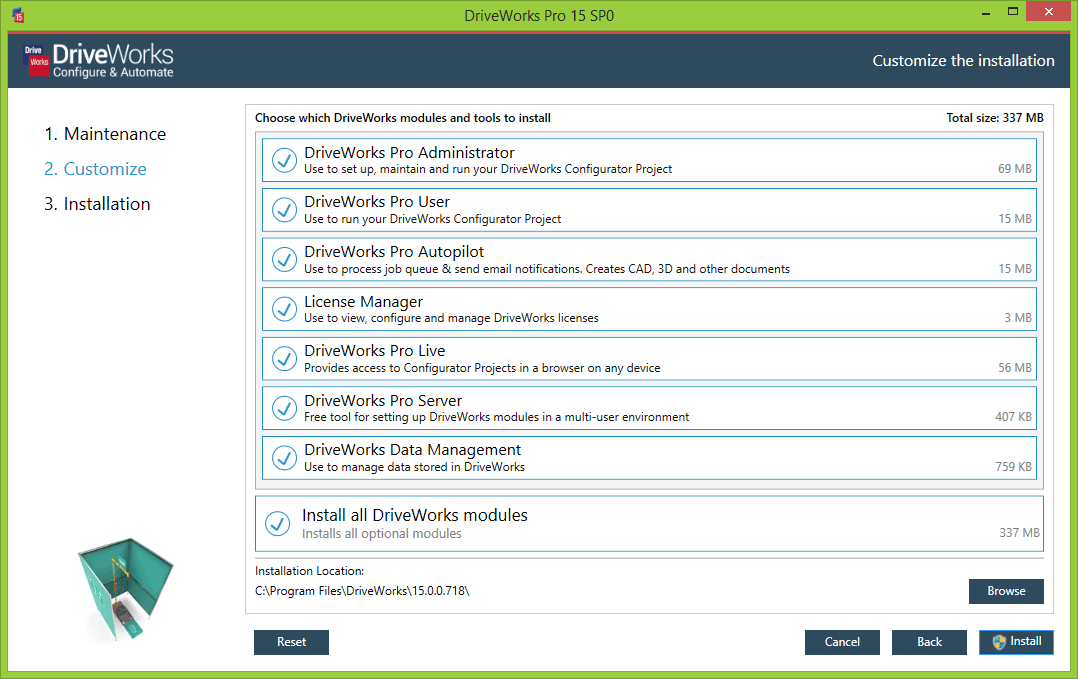The height and width of the screenshot is (679, 1078).
Task: Click the 3 MB size of License Manager
Action: pos(1018,318)
